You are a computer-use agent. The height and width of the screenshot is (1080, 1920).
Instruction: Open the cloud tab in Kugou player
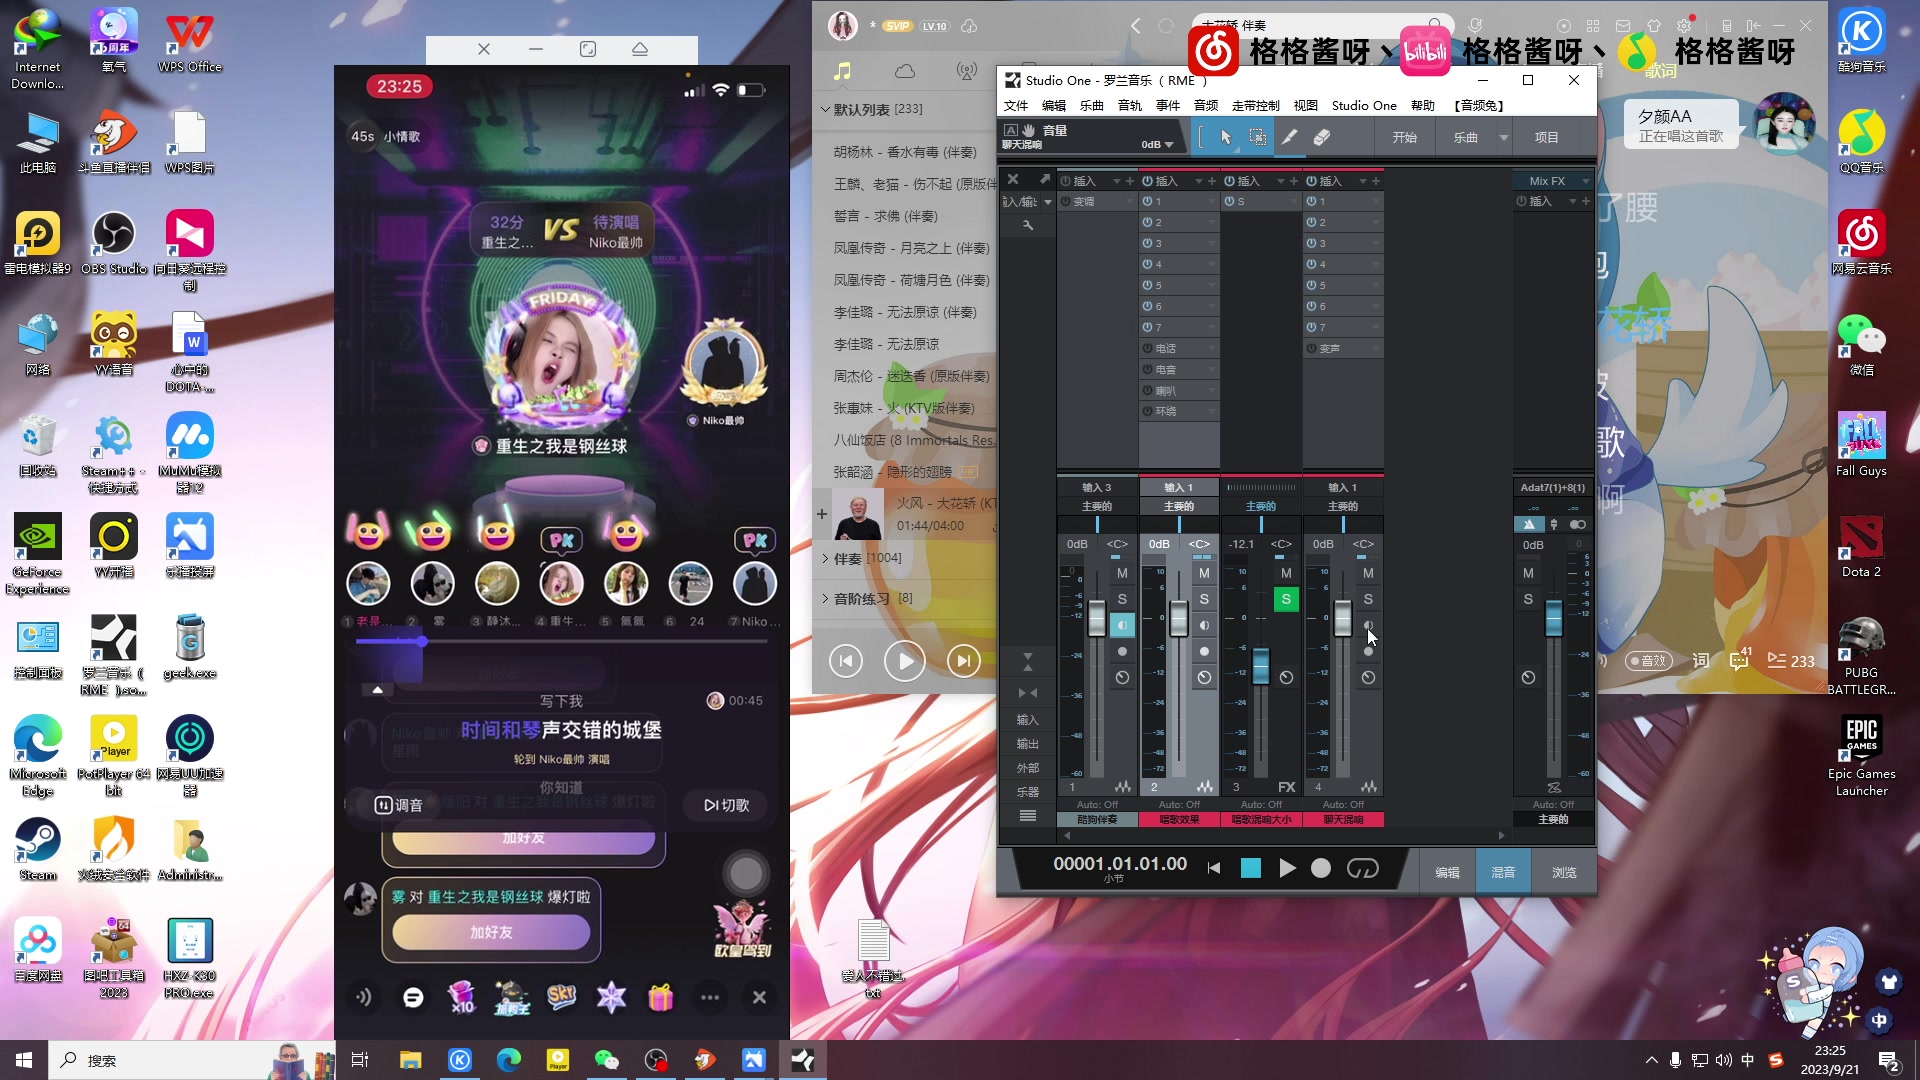click(905, 71)
